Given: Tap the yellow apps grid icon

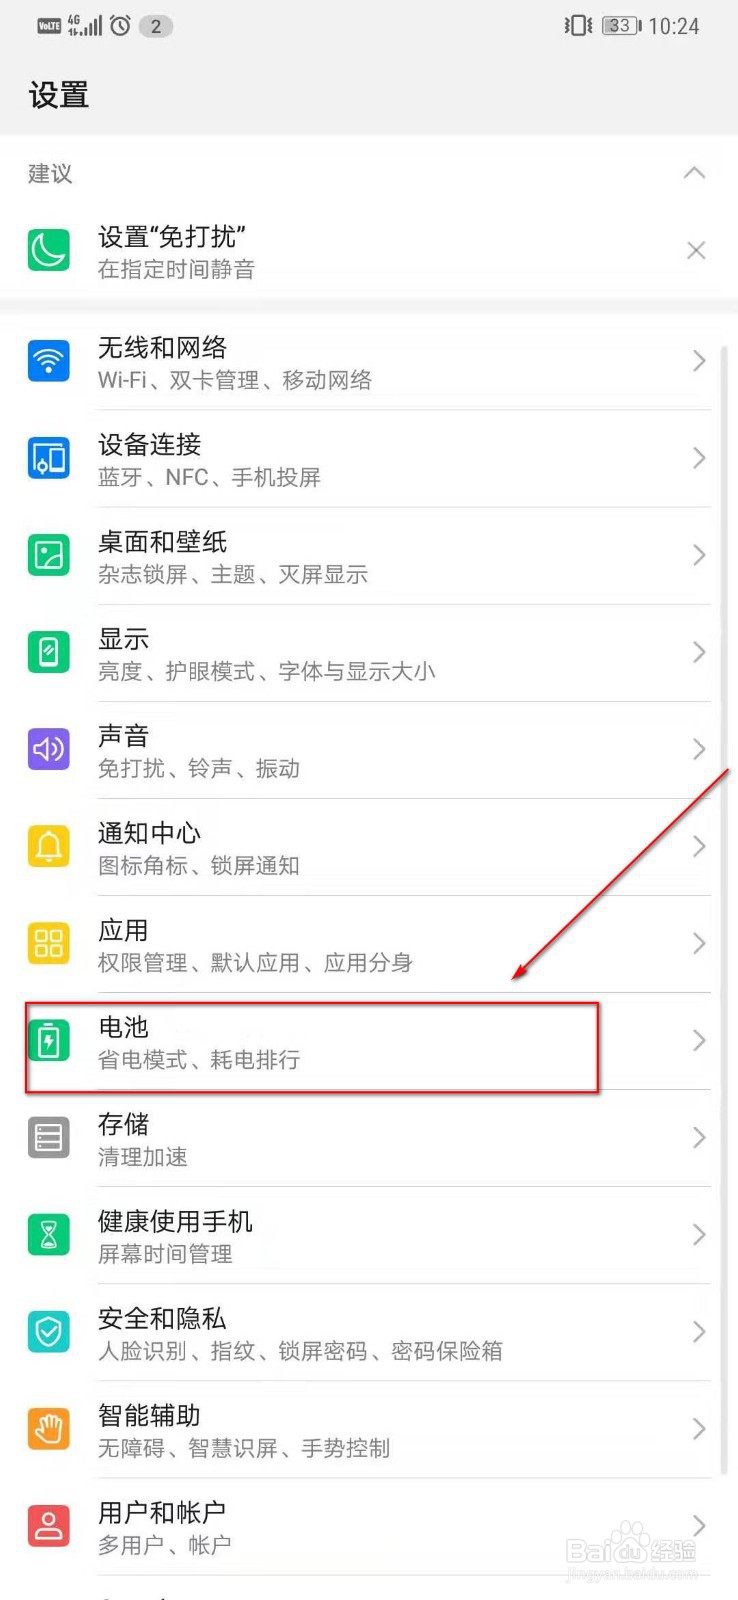Looking at the screenshot, I should click(x=49, y=943).
